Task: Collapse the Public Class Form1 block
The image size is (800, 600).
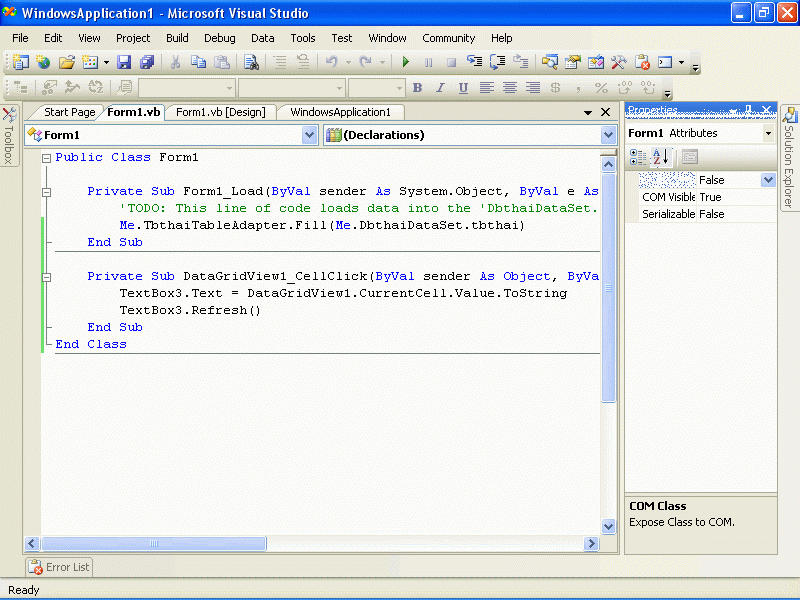Action: tap(46, 158)
